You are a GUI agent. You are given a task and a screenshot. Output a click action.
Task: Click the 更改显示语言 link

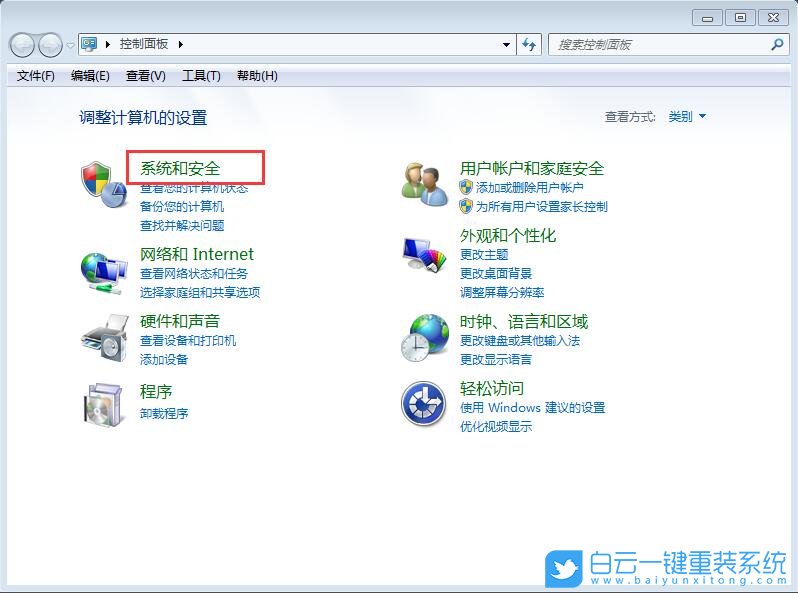tap(496, 359)
